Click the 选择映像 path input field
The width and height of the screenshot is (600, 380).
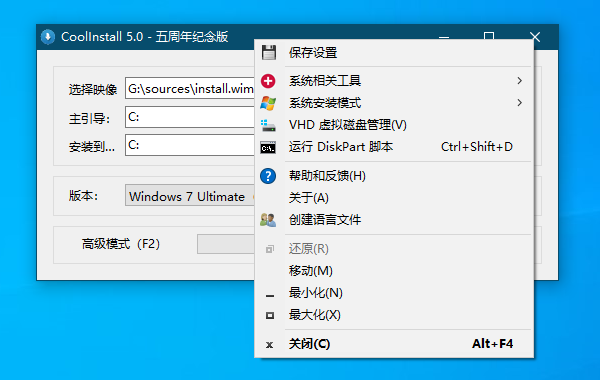click(190, 88)
